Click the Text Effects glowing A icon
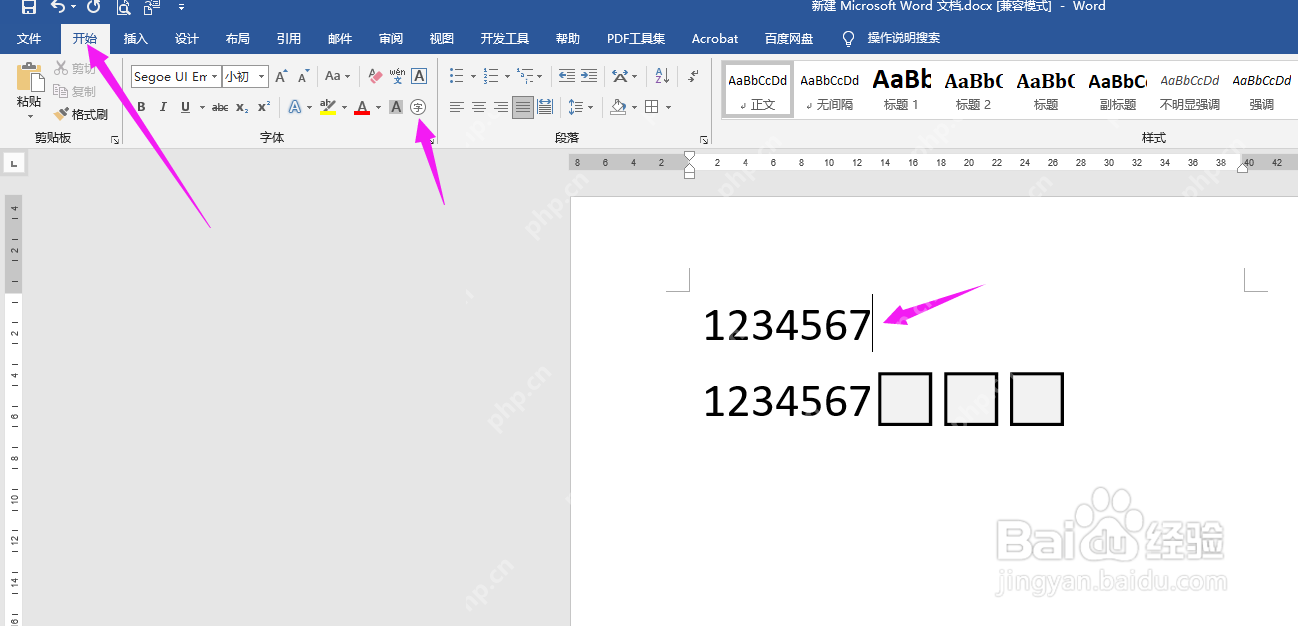 (295, 107)
